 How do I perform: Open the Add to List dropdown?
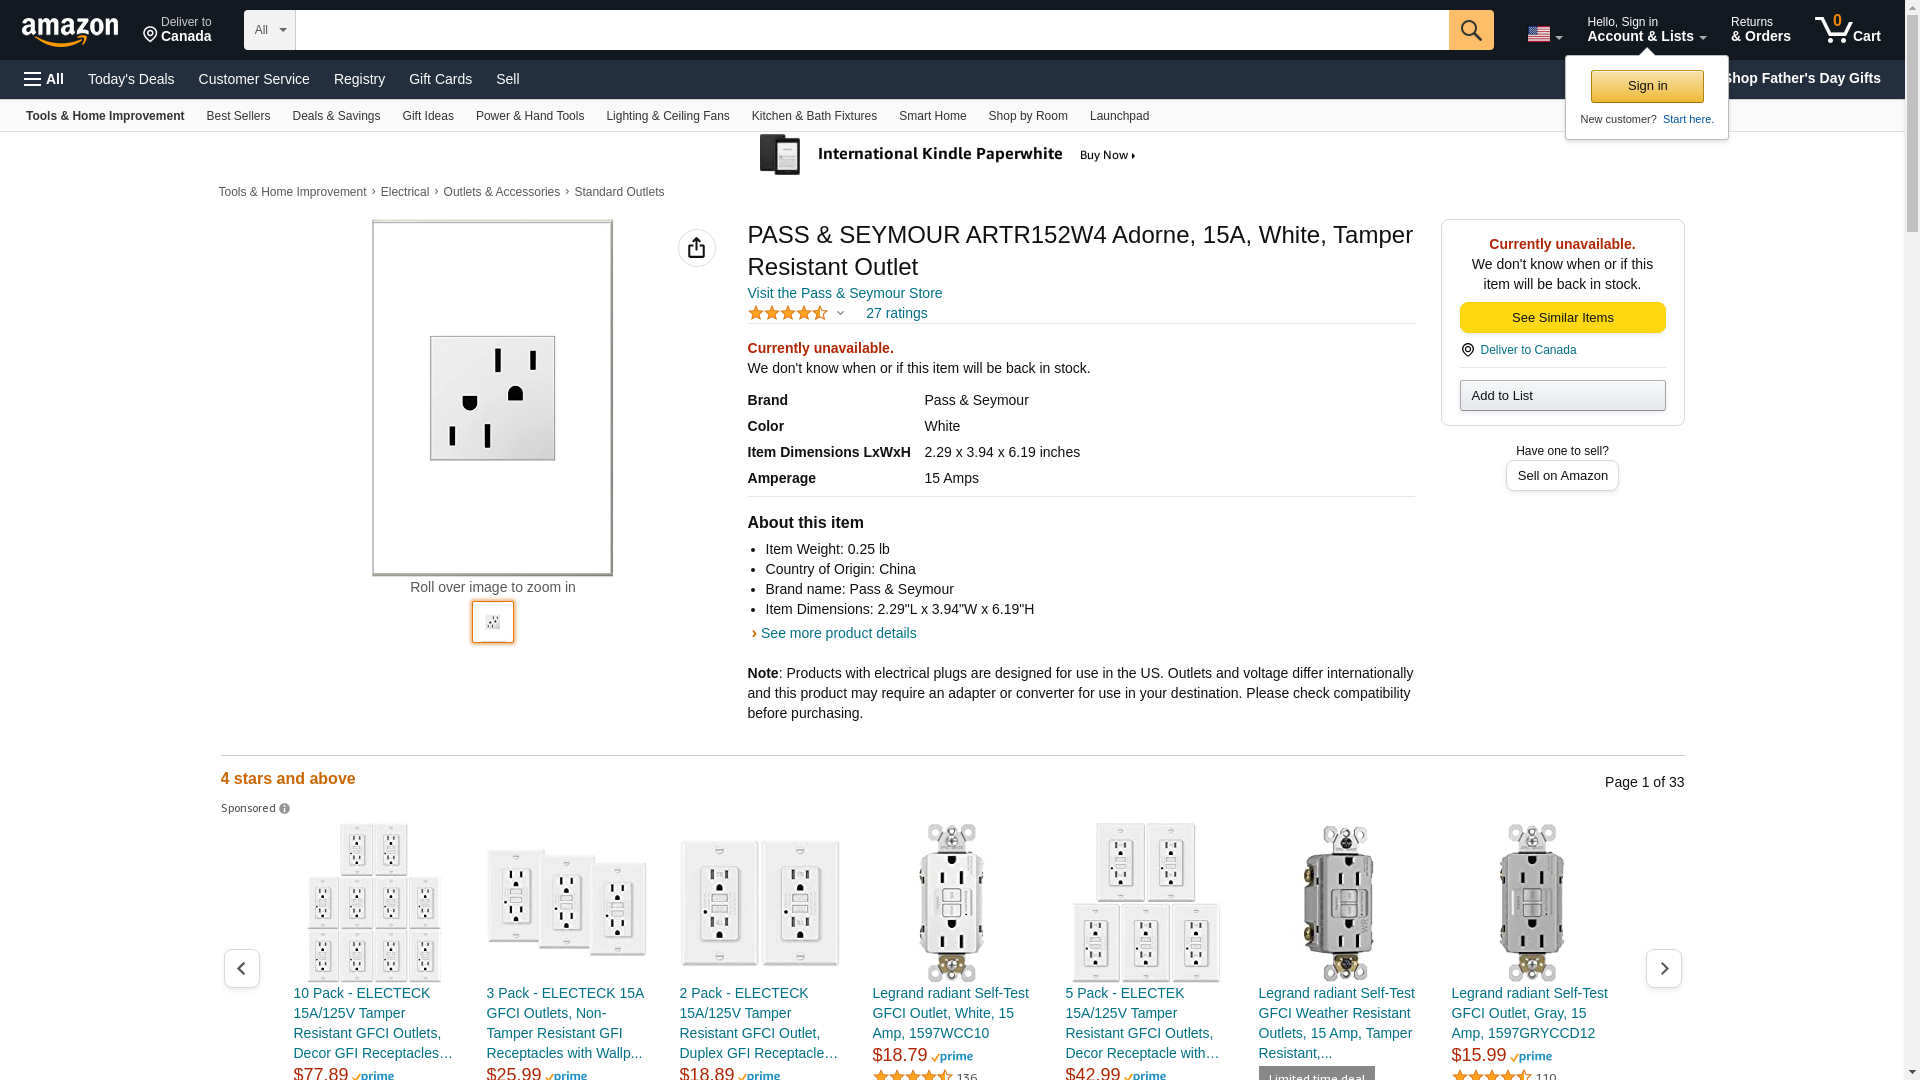click(x=1561, y=396)
